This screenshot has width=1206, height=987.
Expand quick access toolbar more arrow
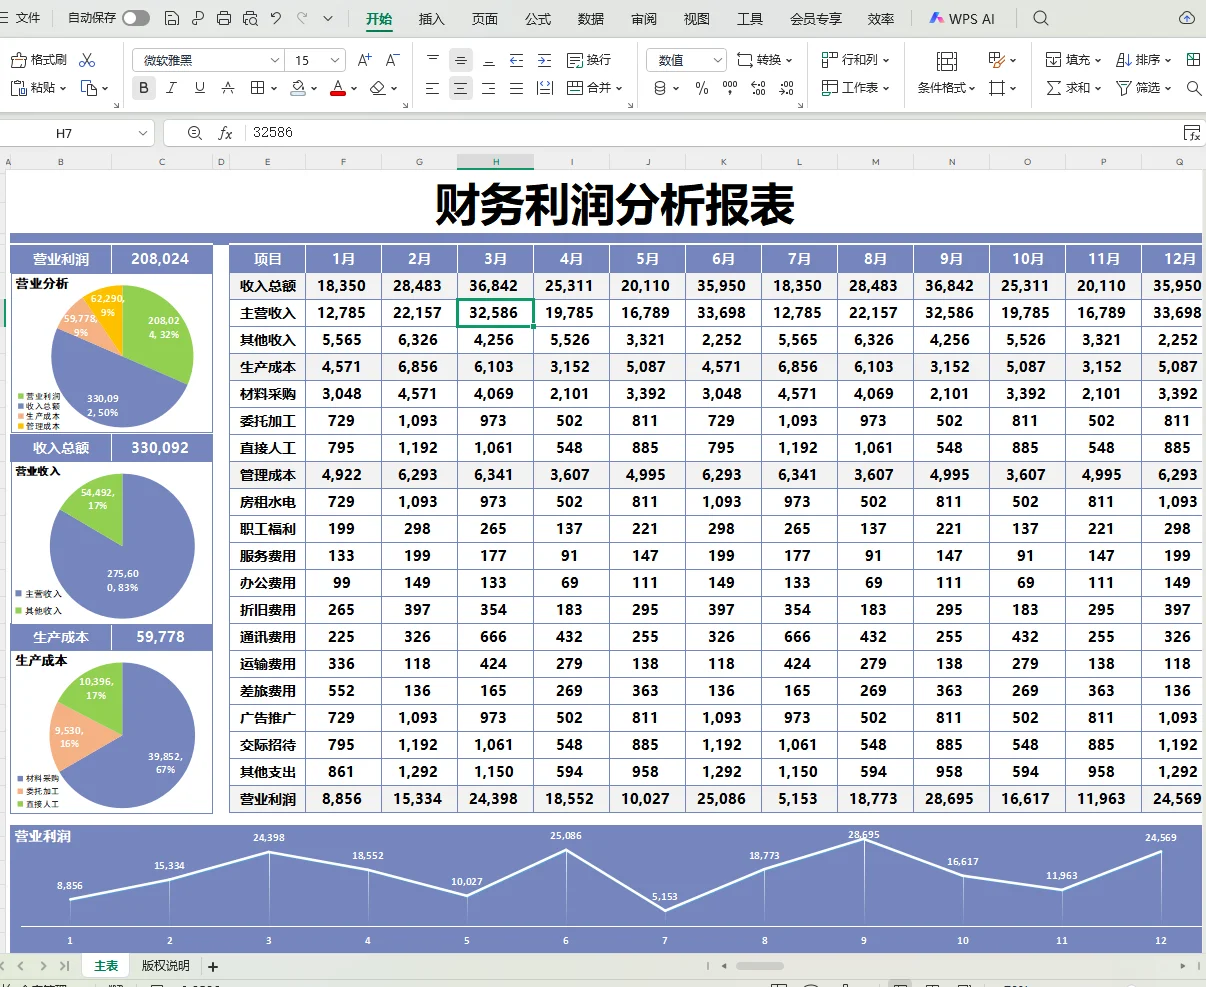tap(328, 18)
